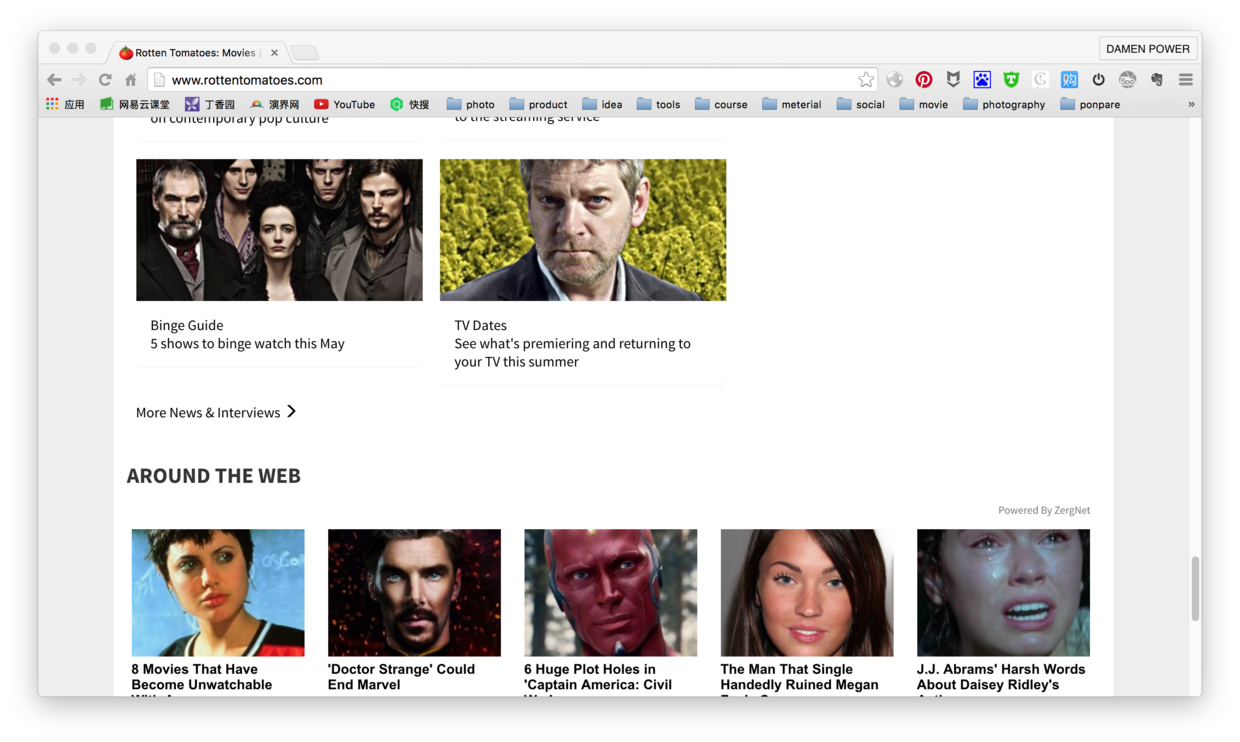Expand the ponpare bookmarks folder
The width and height of the screenshot is (1240, 742).
click(x=1090, y=104)
